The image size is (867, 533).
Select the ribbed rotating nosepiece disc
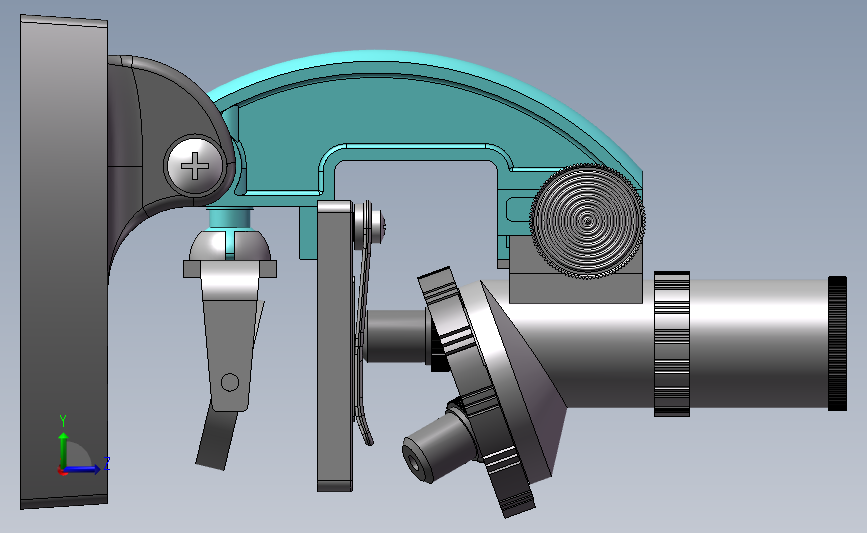[476, 393]
